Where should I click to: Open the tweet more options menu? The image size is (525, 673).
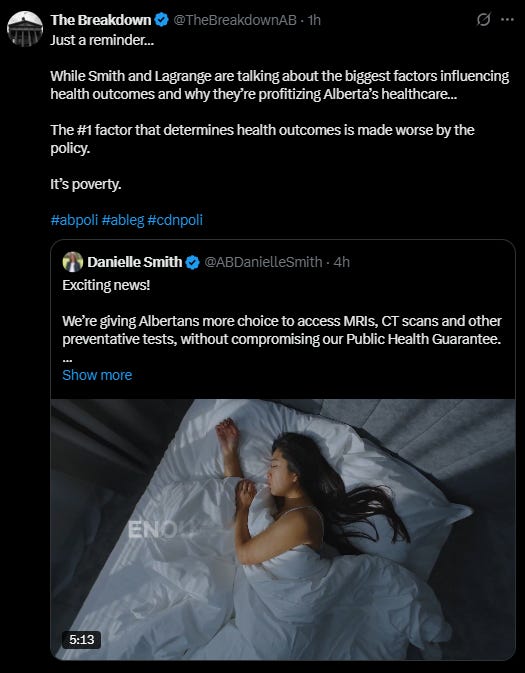point(507,19)
